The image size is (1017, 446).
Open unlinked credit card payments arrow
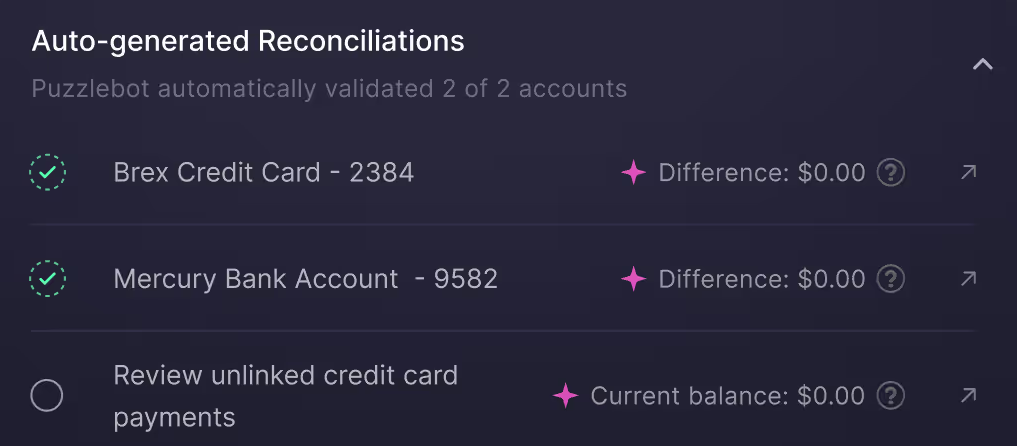(967, 396)
